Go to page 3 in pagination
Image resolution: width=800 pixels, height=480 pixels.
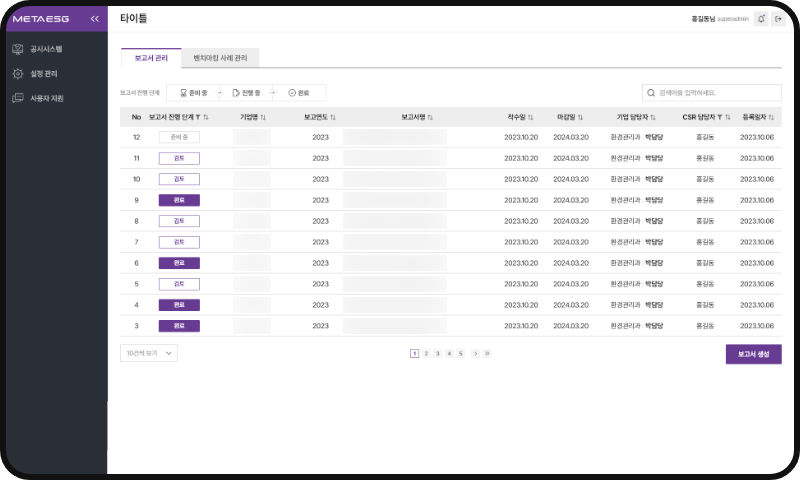click(437, 353)
